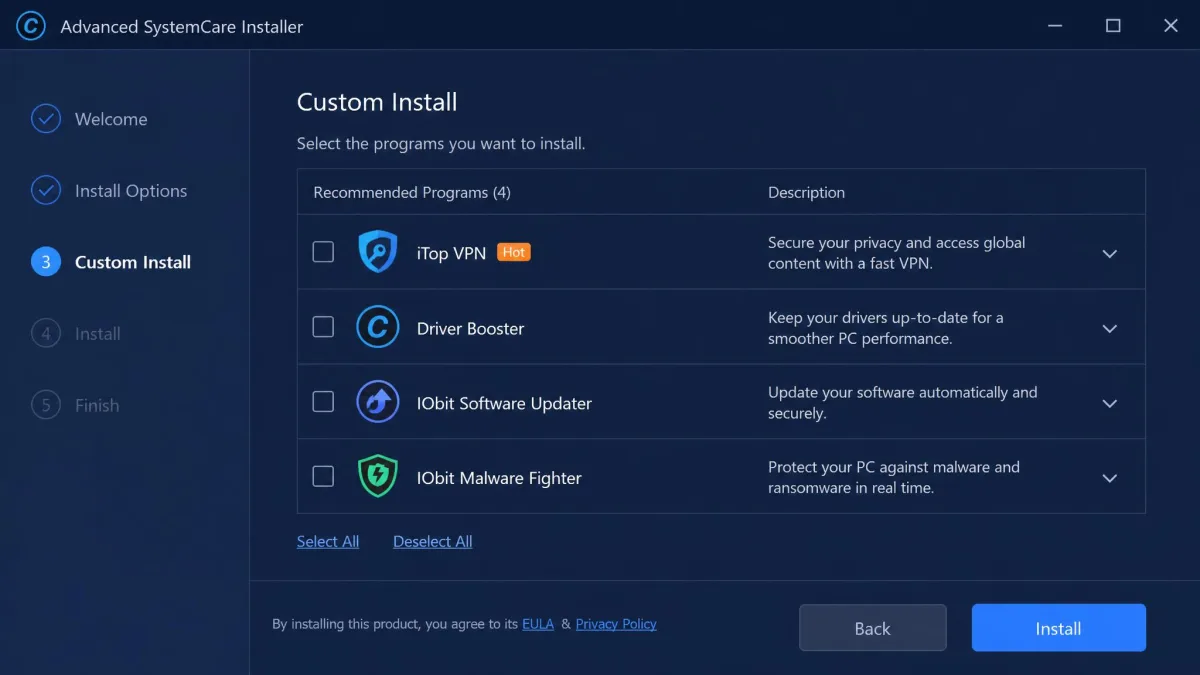Click the IObit Malware Fighter shield icon

(378, 477)
